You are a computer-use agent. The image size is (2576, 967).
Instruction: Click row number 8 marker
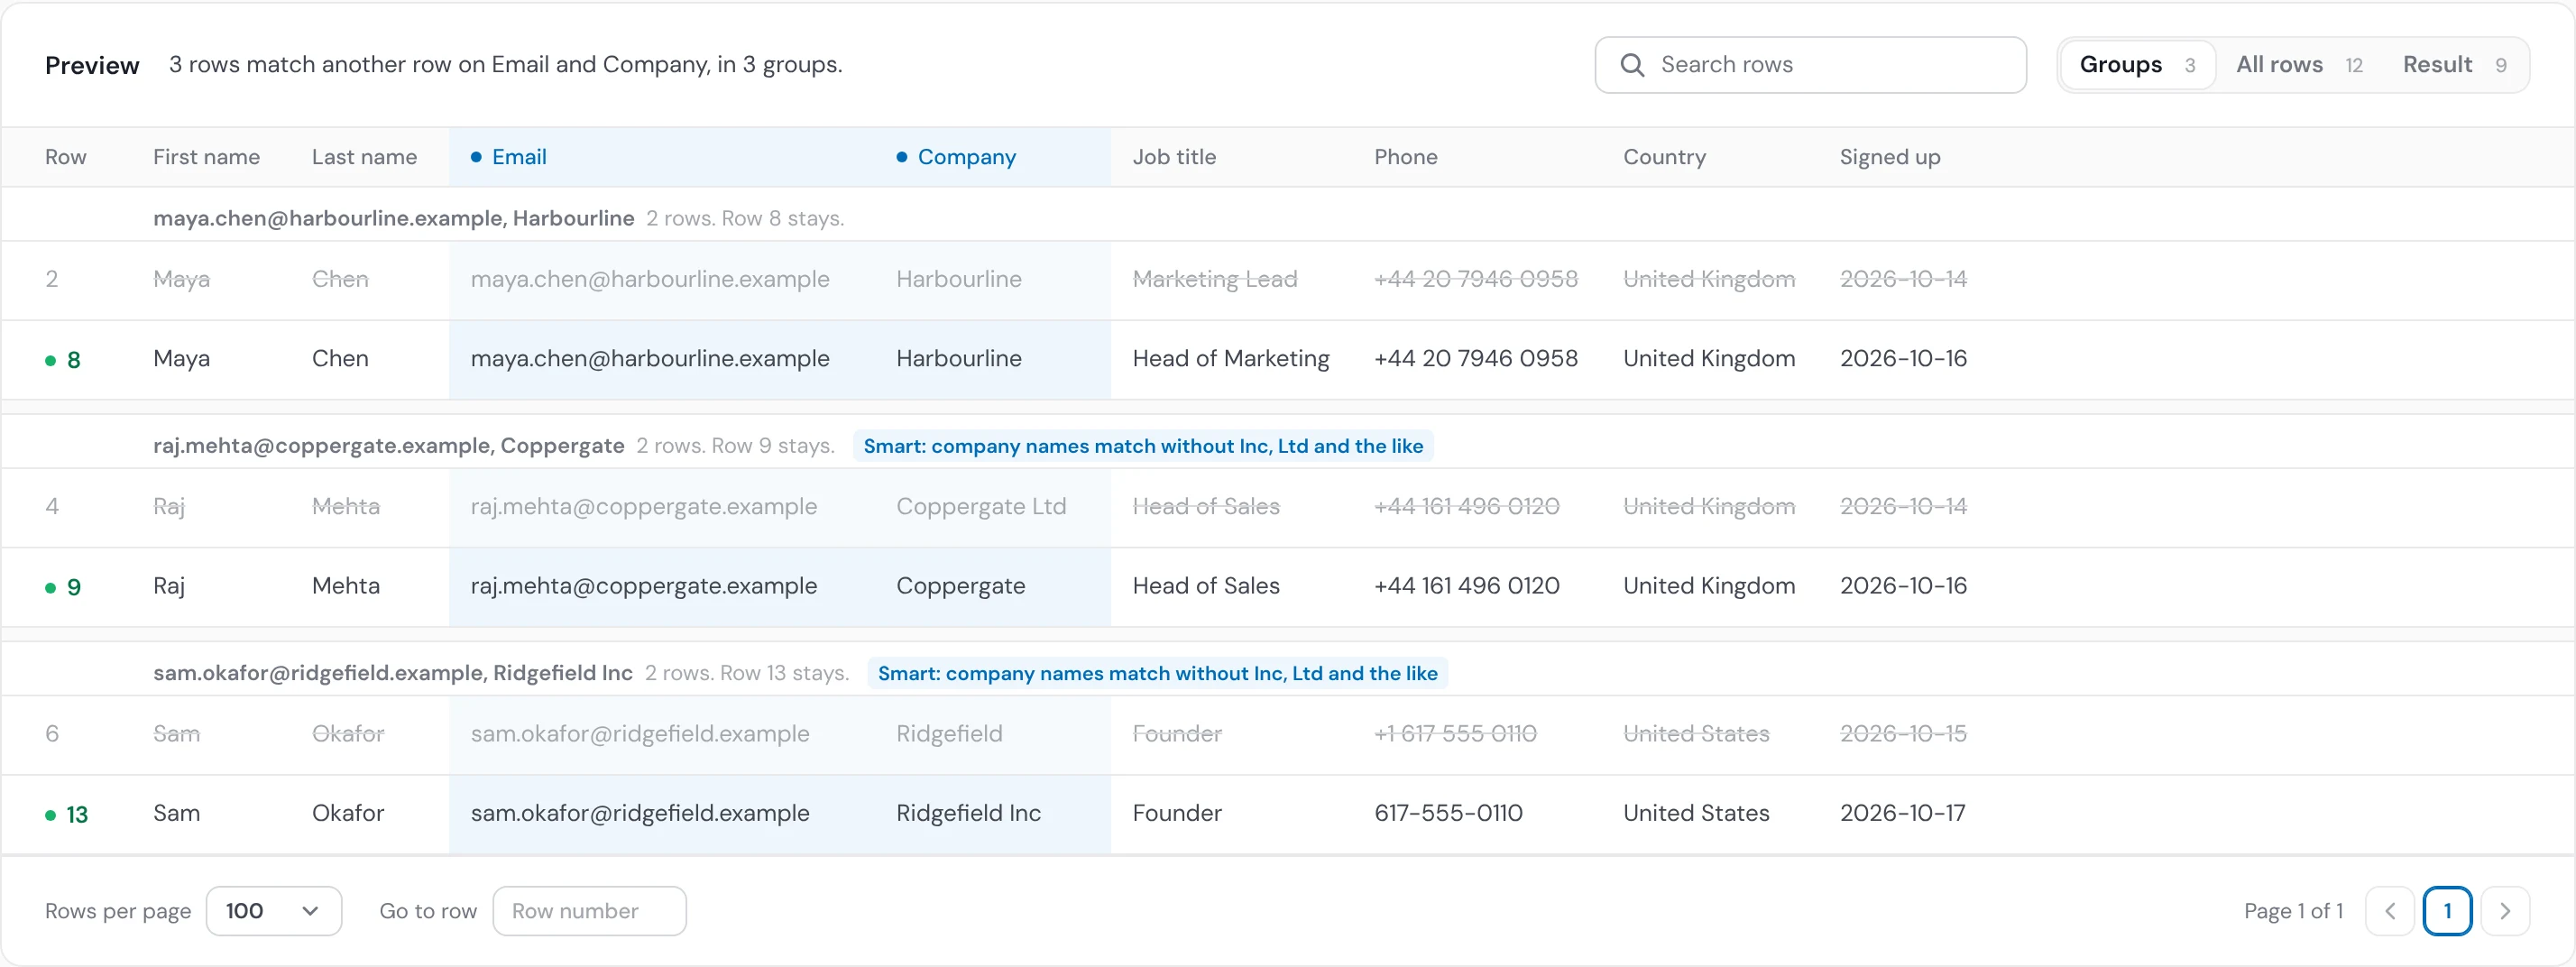click(x=64, y=360)
